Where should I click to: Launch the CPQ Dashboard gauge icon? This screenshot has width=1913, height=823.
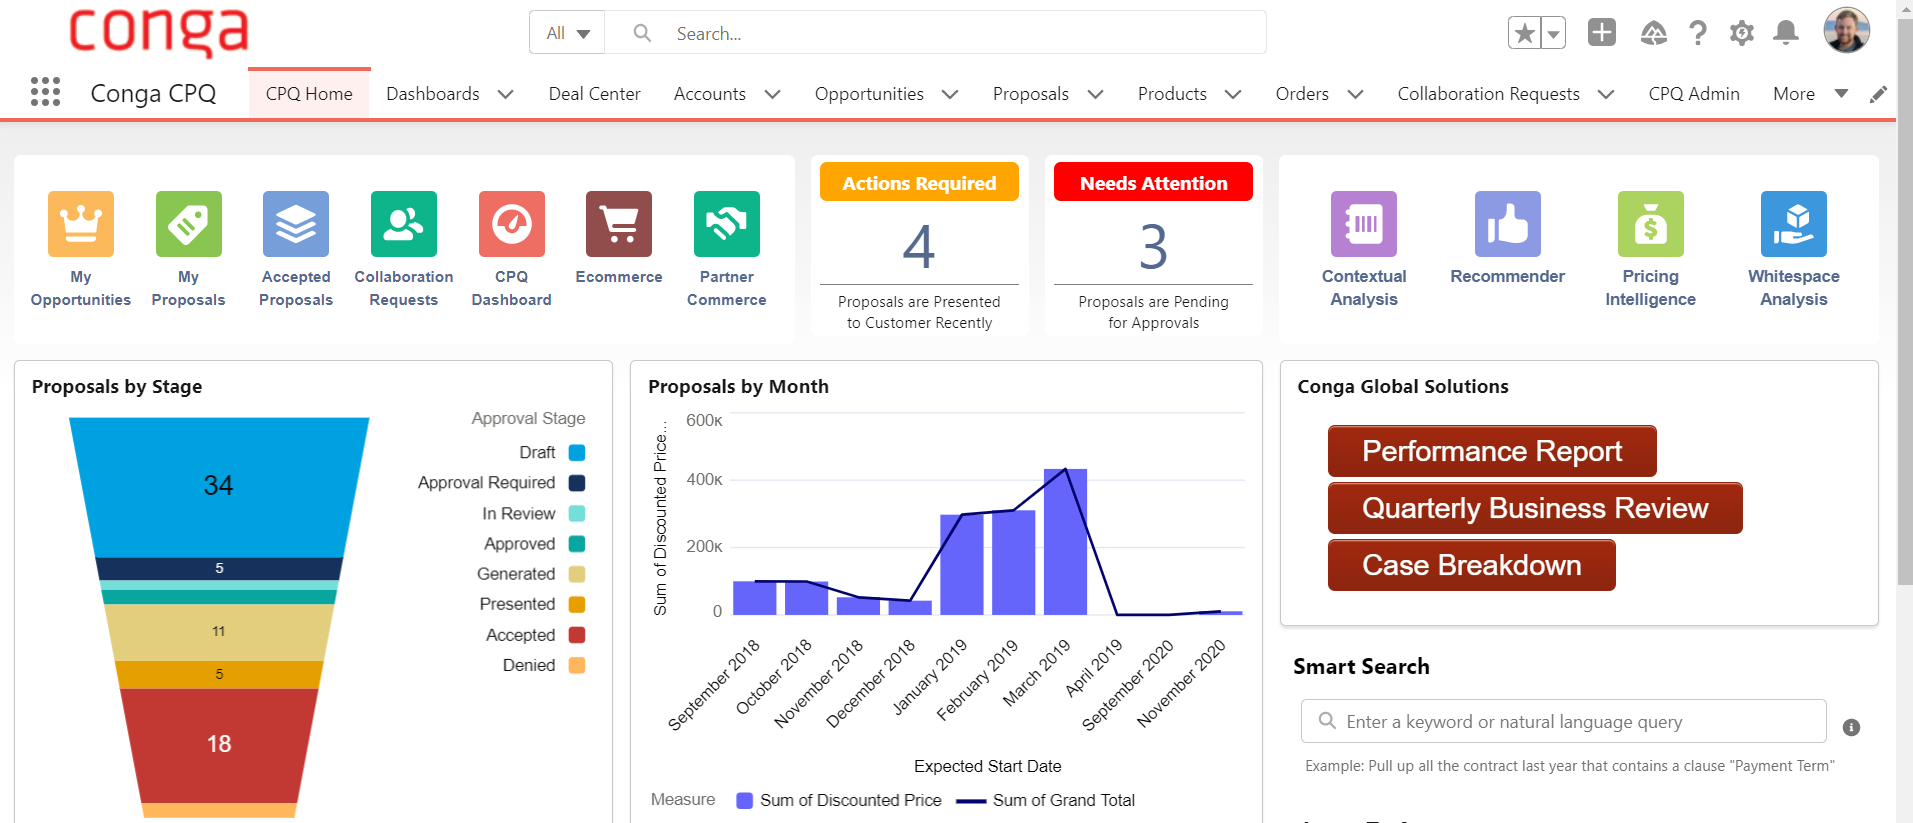click(511, 224)
